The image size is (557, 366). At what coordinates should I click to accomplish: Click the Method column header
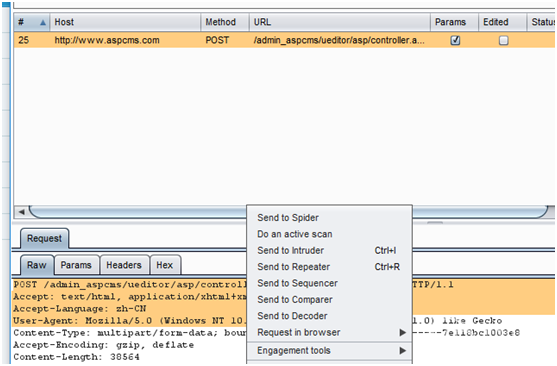coord(225,22)
